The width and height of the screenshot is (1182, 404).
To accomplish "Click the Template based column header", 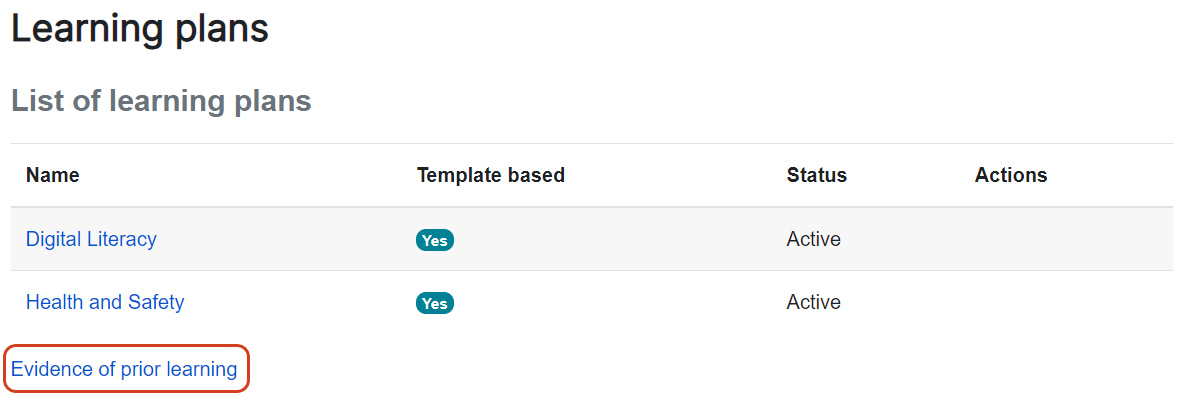I will tap(490, 175).
